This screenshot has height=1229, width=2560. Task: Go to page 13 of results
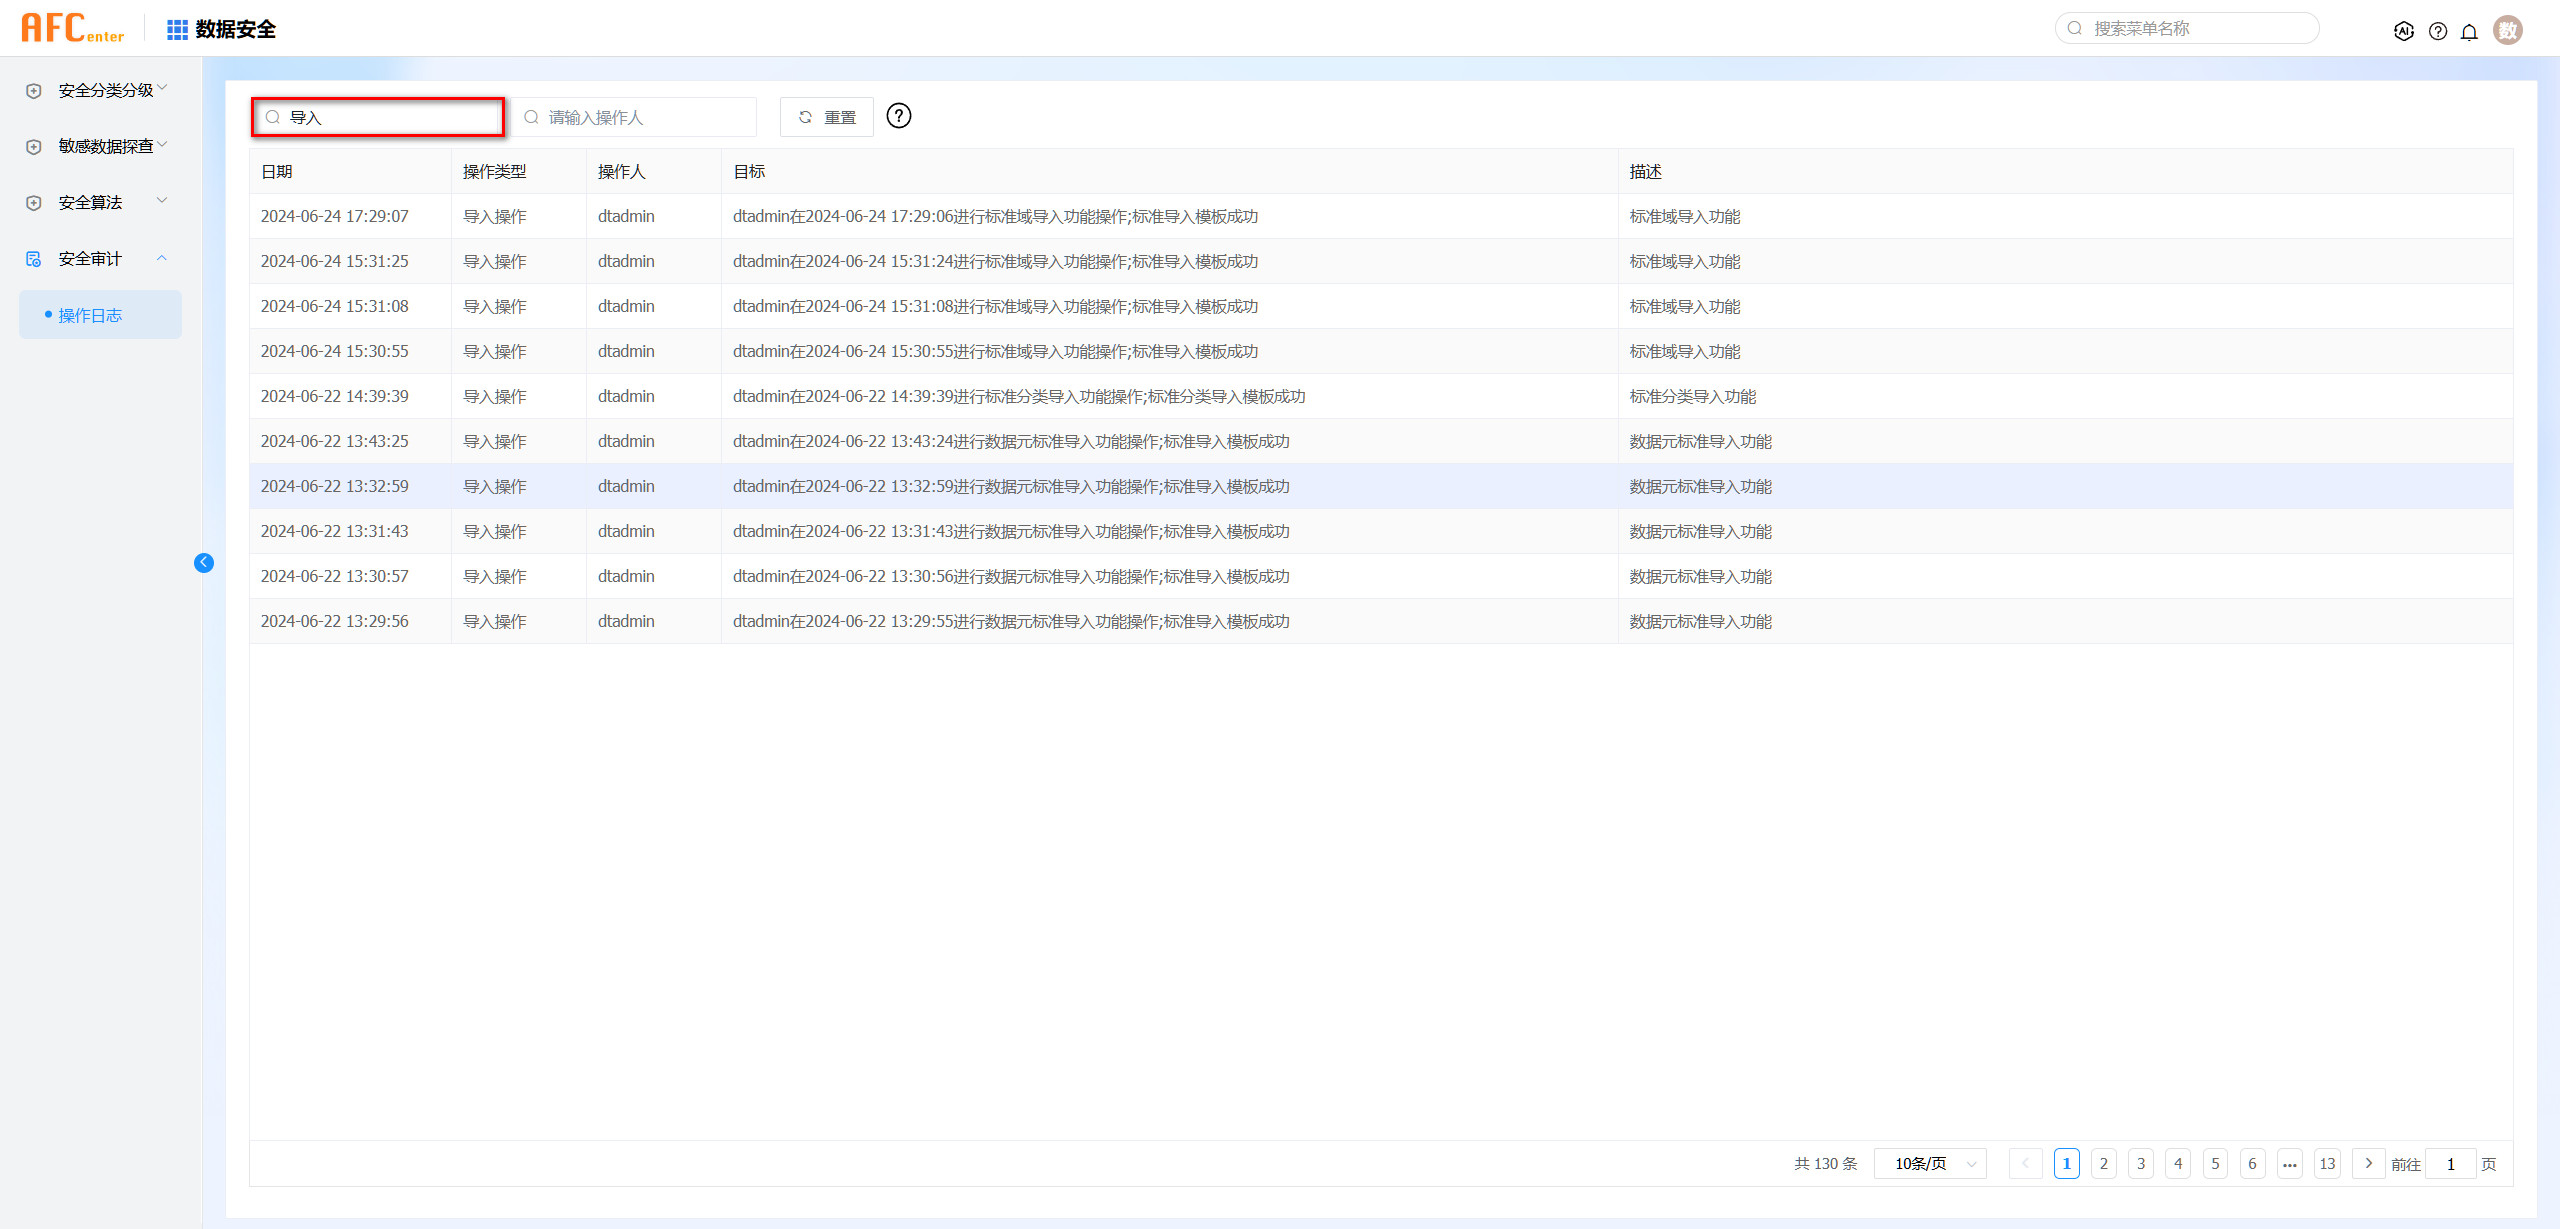click(2327, 1163)
